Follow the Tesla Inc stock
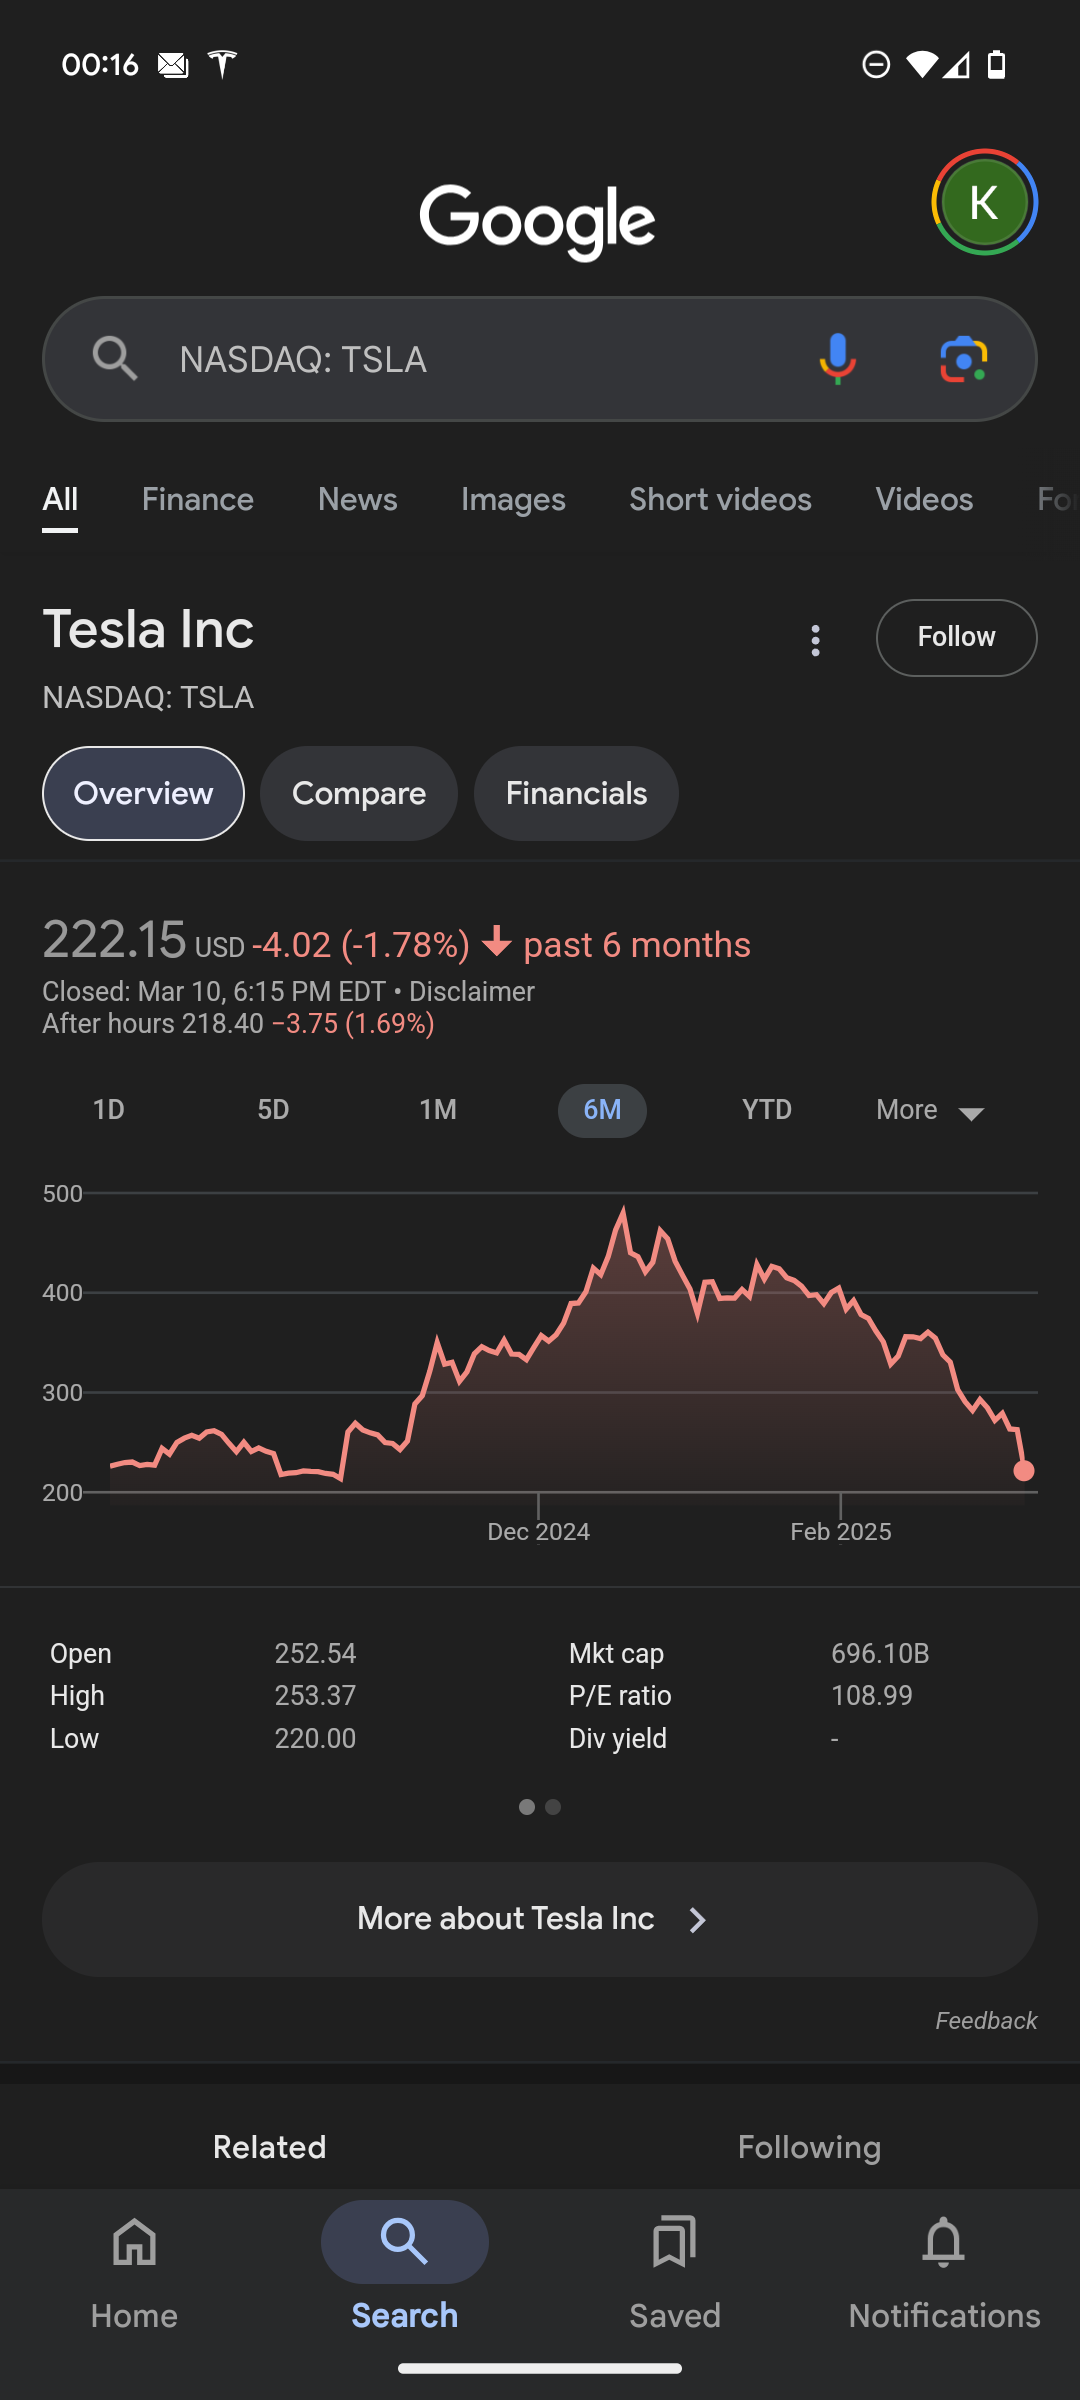This screenshot has width=1080, height=2400. coord(956,638)
